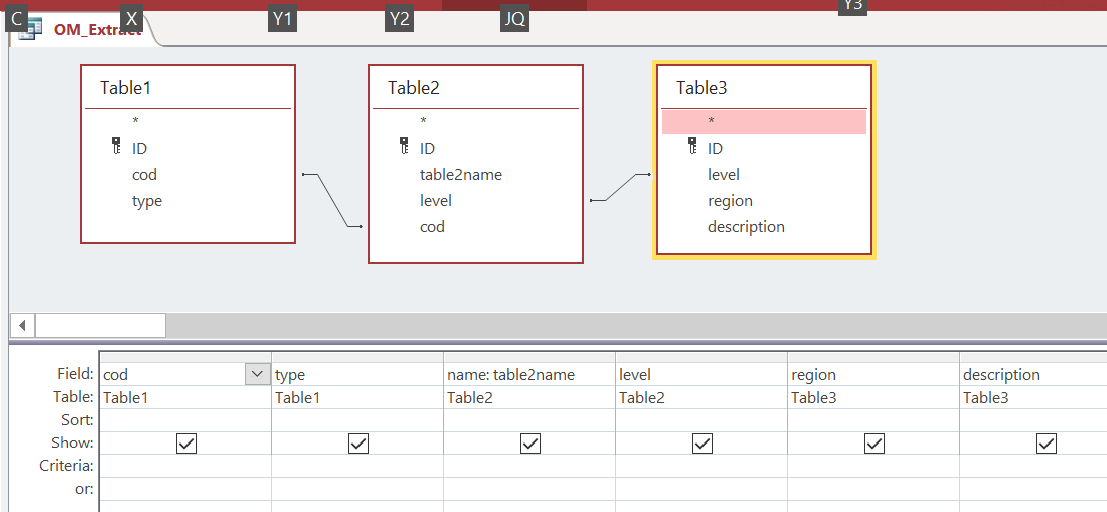Toggle Show checkbox for cod column
The height and width of the screenshot is (512, 1107).
tap(186, 443)
